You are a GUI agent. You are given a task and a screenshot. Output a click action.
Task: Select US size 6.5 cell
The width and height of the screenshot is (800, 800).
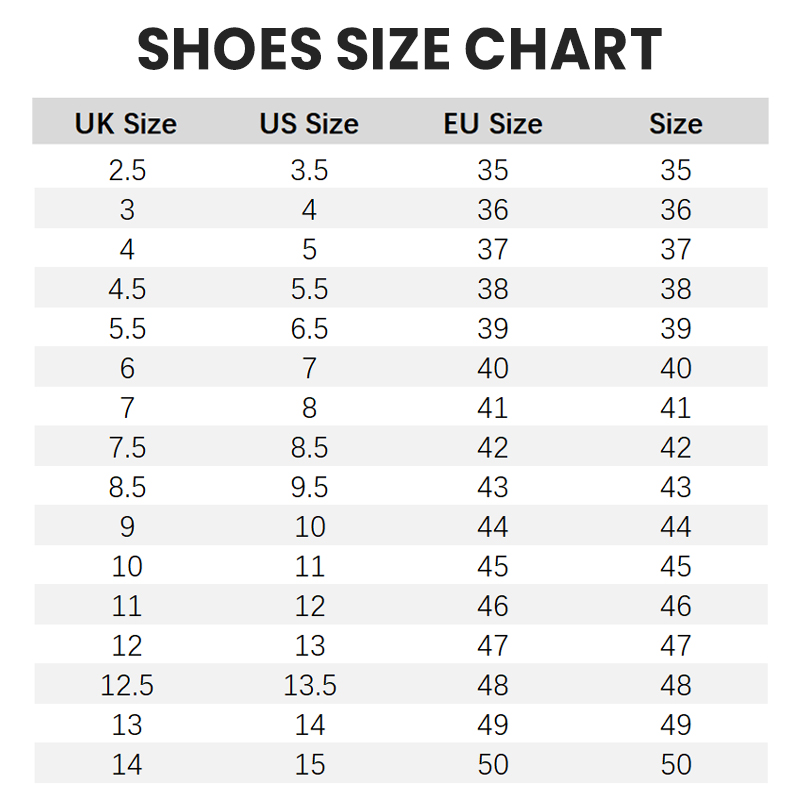309,329
